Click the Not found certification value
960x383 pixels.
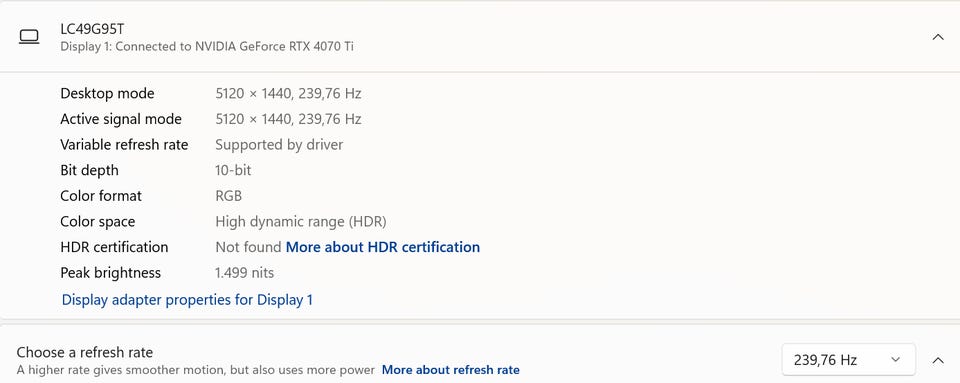pyautogui.click(x=248, y=247)
